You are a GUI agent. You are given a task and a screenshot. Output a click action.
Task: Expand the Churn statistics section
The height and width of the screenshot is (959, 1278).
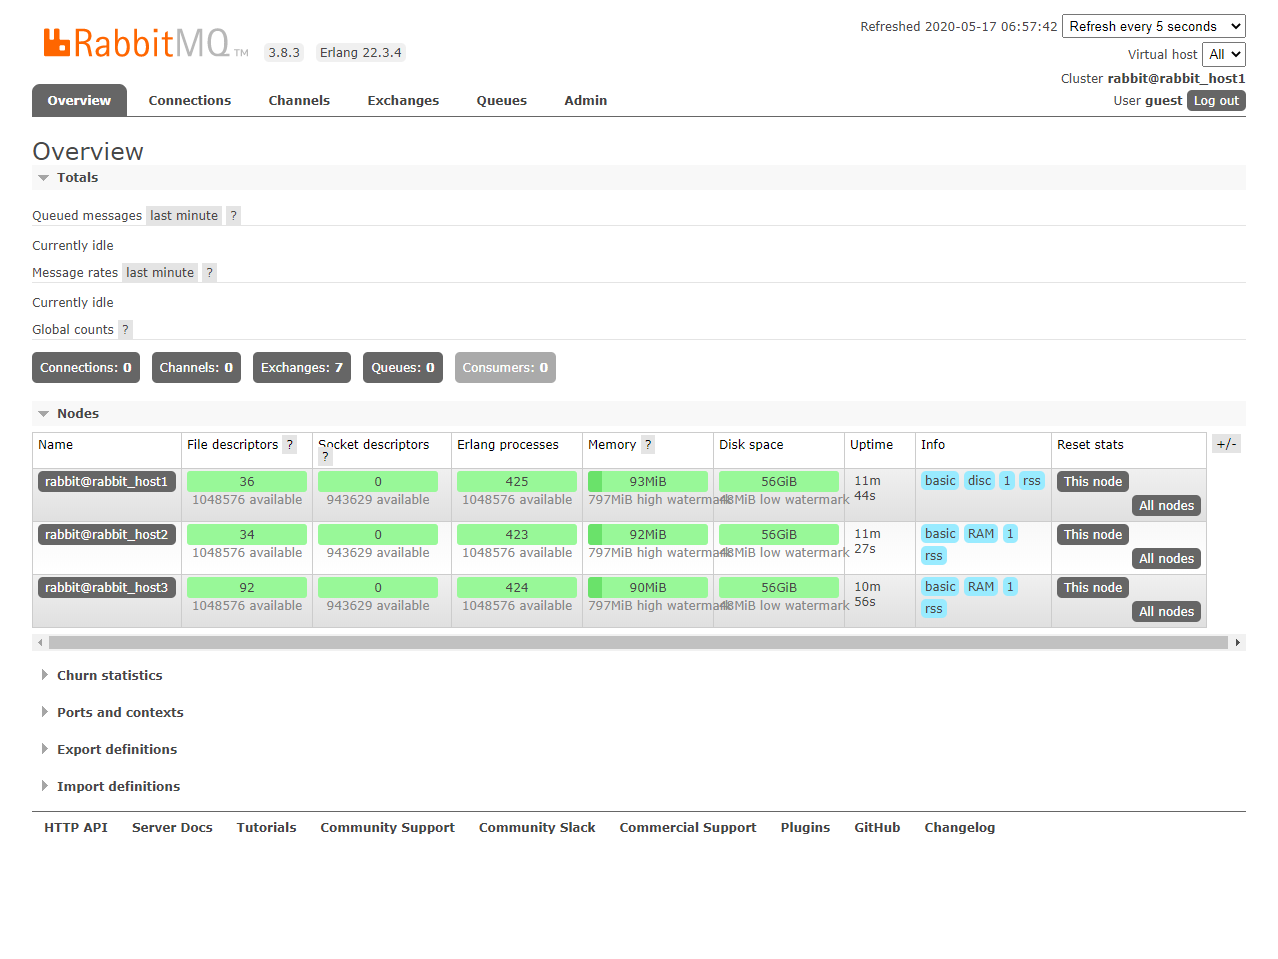point(109,675)
